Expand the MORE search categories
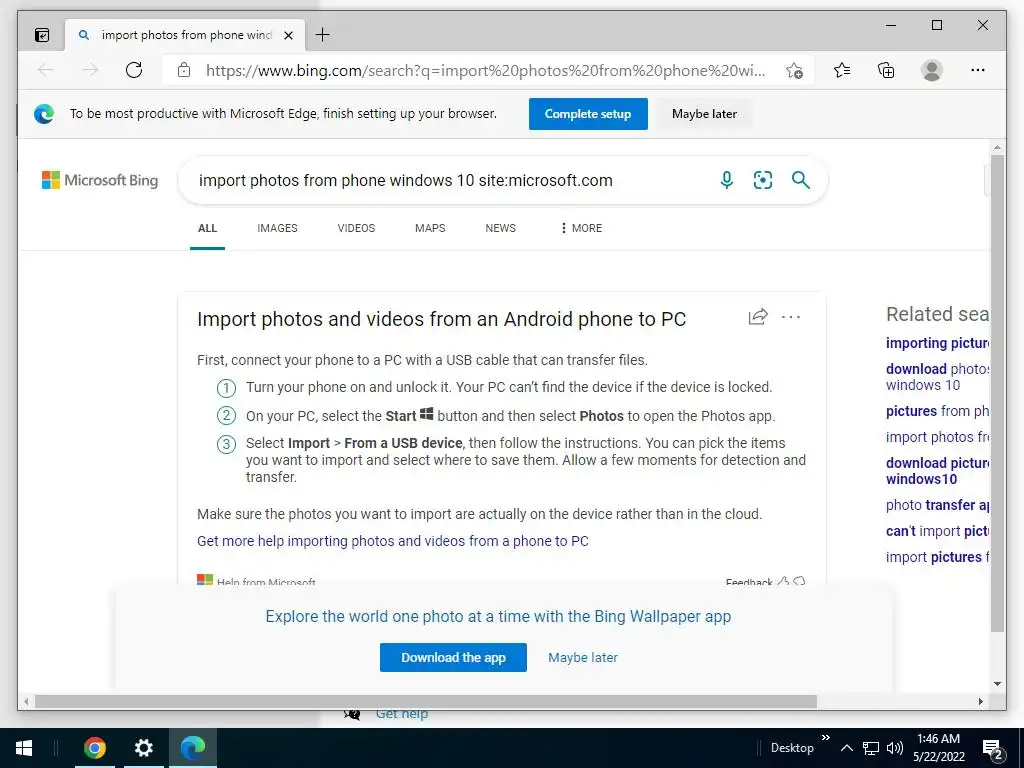Screen dimensions: 1024x768 (x=581, y=229)
